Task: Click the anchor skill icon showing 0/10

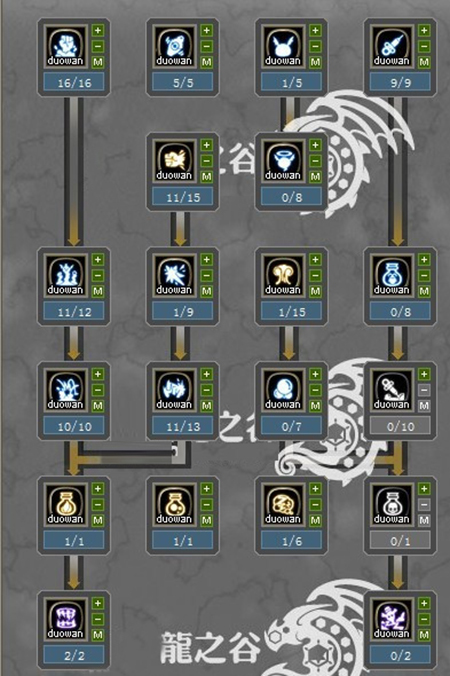Action: (x=391, y=390)
